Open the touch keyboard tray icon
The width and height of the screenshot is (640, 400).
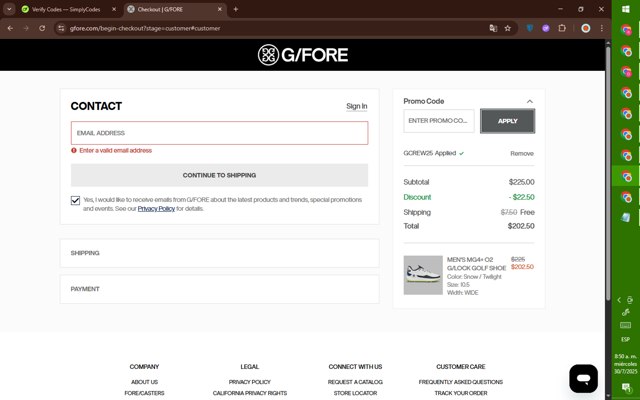[625, 325]
